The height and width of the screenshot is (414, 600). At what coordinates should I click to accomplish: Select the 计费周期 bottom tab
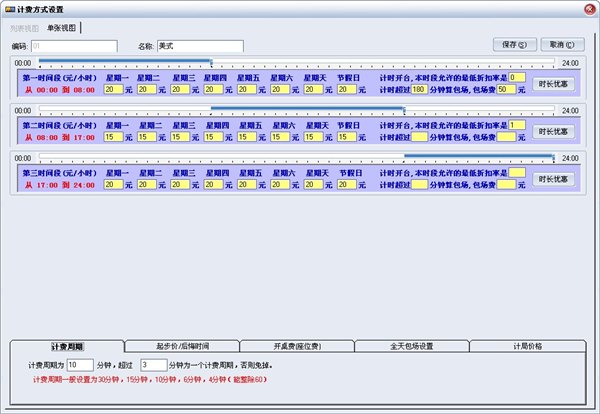[x=67, y=347]
